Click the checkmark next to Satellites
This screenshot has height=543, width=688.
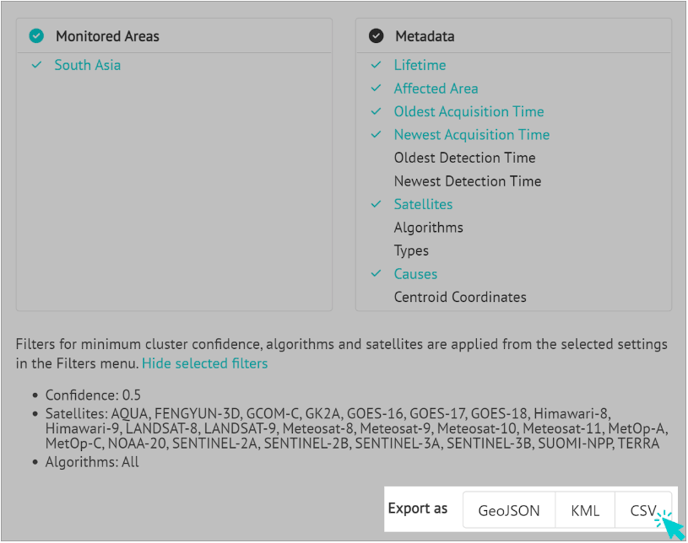(x=376, y=204)
